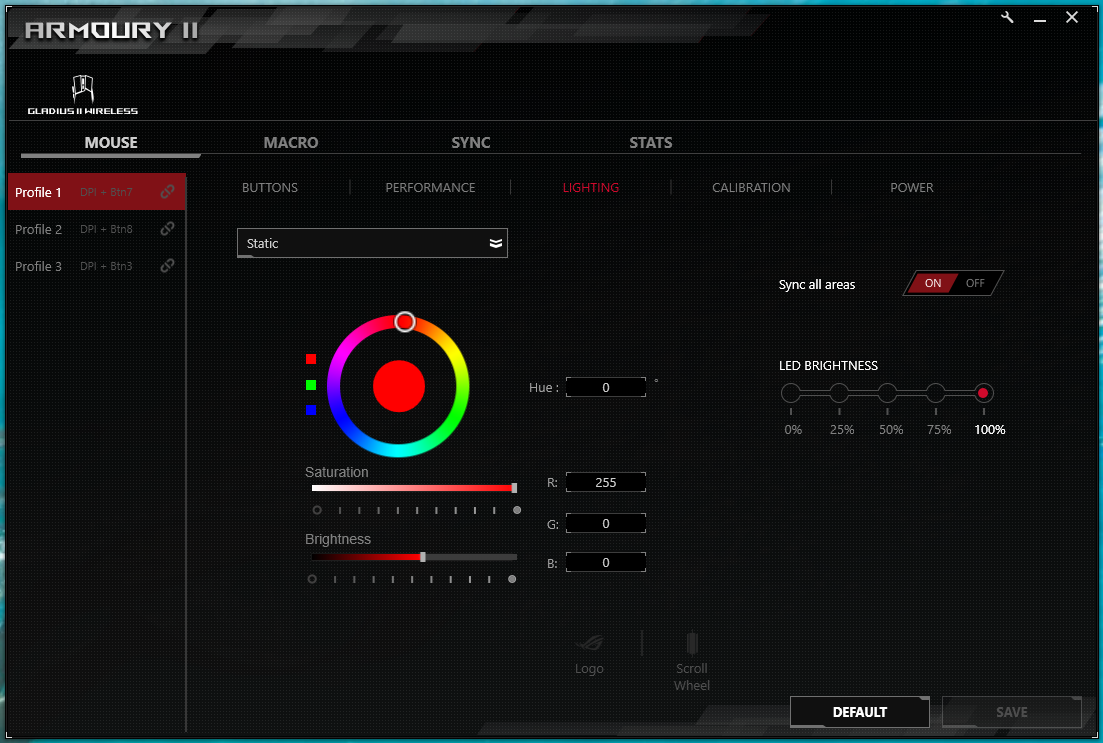The image size is (1103, 743).
Task: Click the hue ring selector handle
Action: tap(404, 322)
